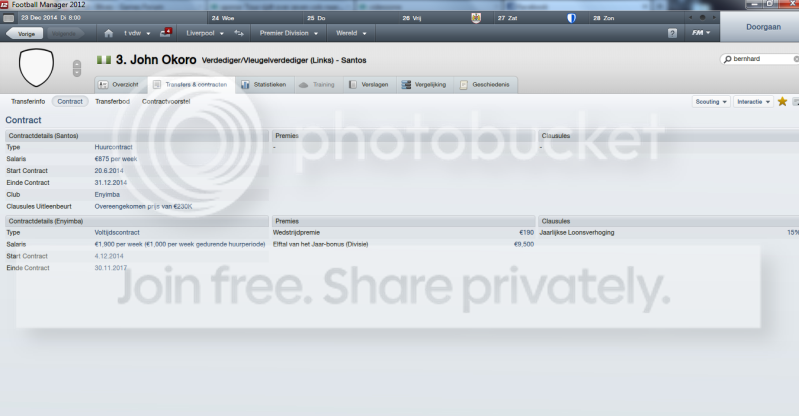Go back with the Vorige button
Viewport: 799px width, 416px height.
(x=24, y=34)
